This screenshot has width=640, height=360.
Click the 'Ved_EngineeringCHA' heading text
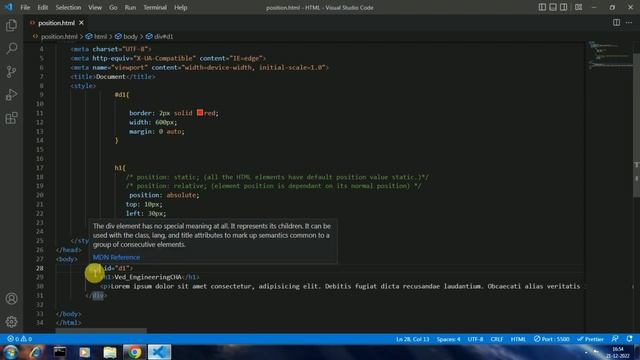(x=148, y=277)
